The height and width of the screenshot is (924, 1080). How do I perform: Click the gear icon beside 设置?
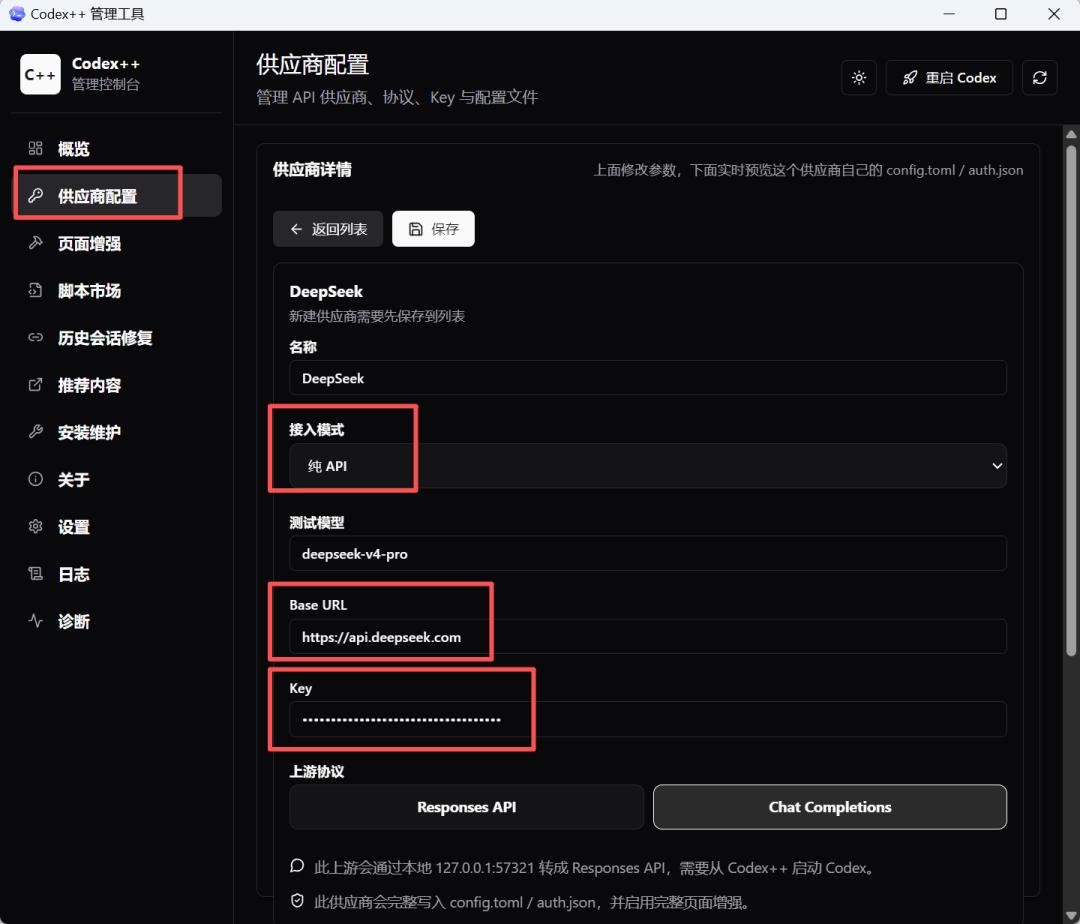click(x=35, y=526)
